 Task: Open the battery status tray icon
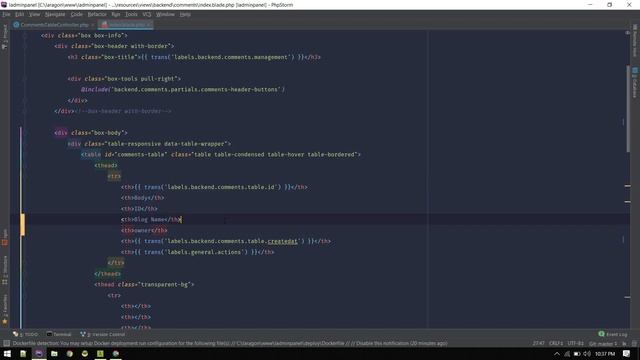(x=577, y=353)
